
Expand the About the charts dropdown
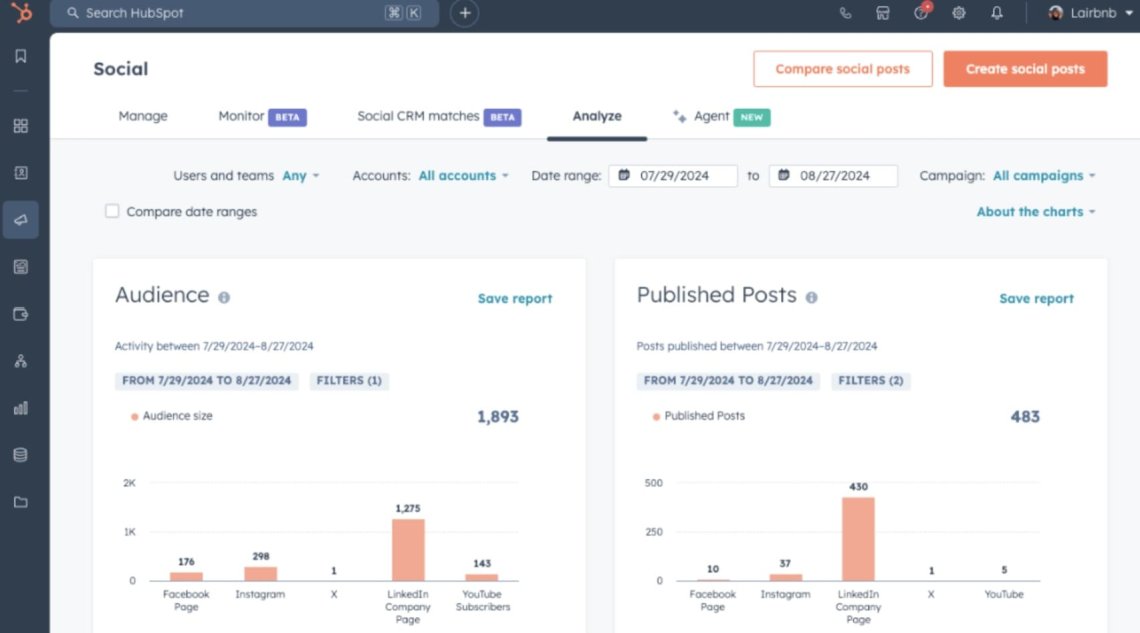(1035, 211)
